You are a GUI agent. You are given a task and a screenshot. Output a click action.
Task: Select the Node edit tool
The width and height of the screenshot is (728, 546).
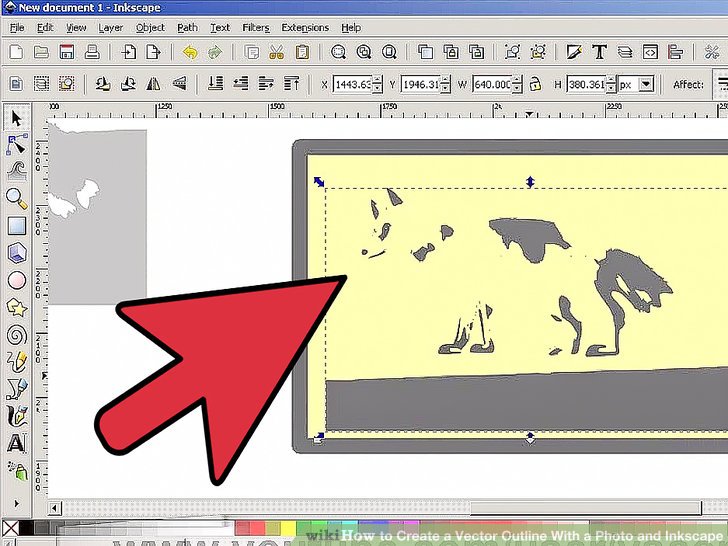[x=17, y=145]
